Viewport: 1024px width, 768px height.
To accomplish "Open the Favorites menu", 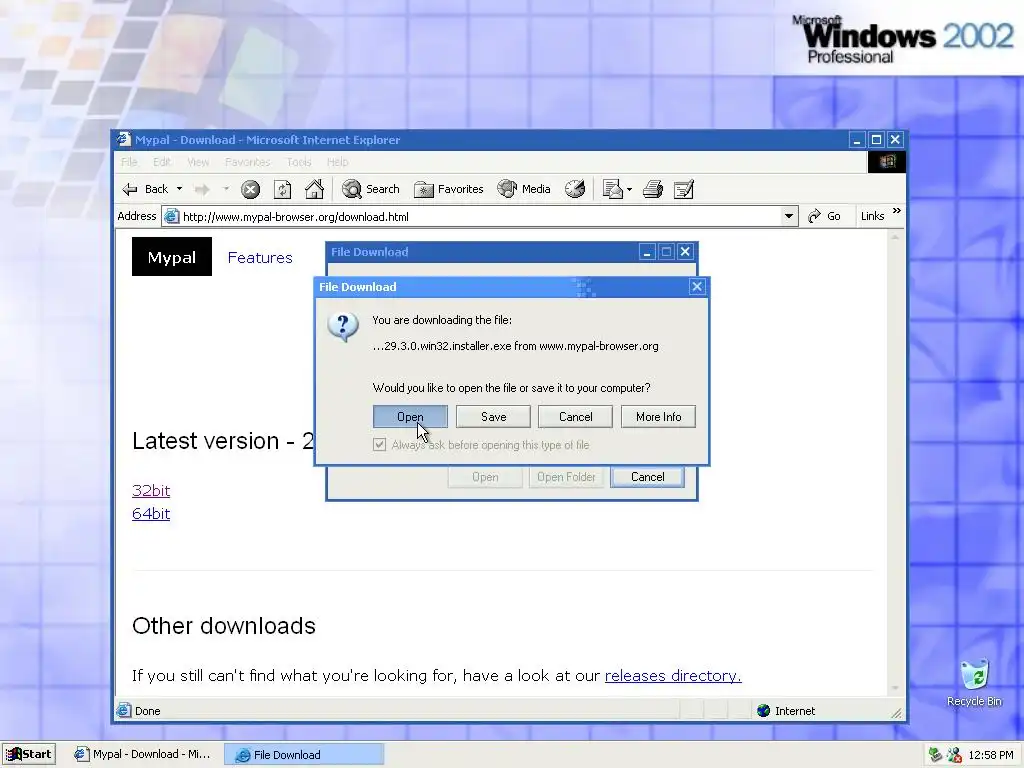I will 248,162.
